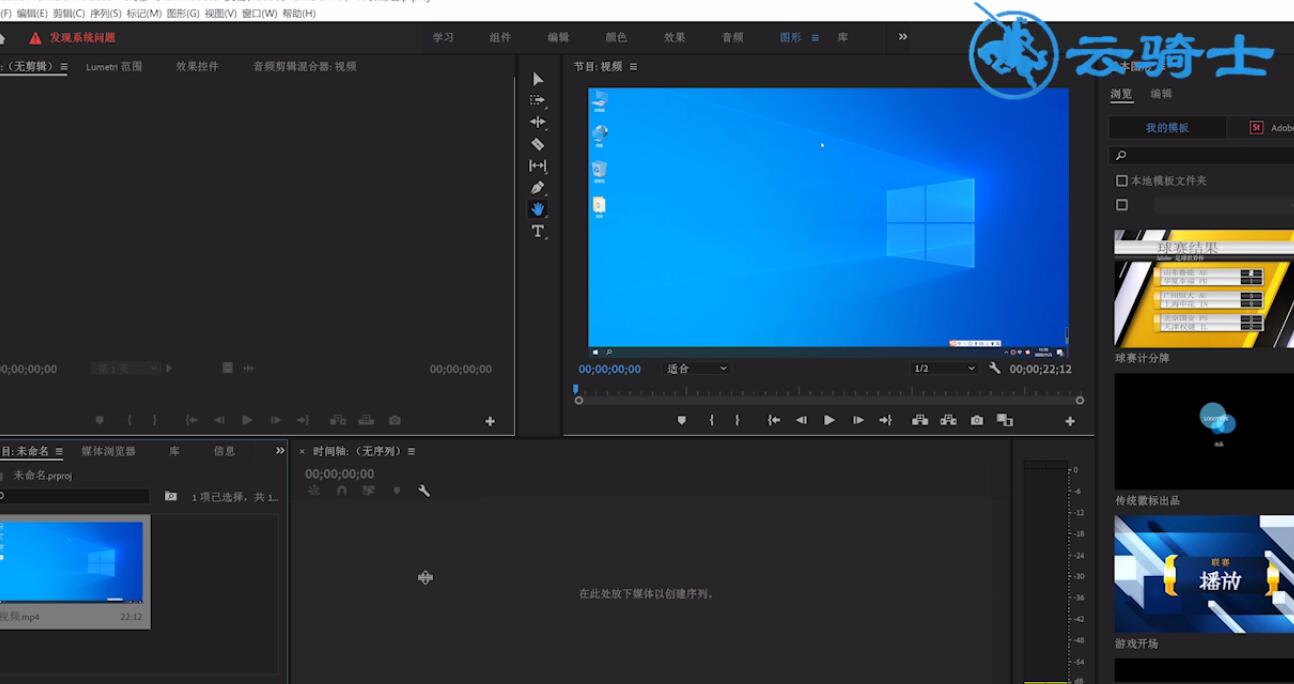Step back one frame in Program monitor
Image resolution: width=1294 pixels, height=684 pixels.
[x=801, y=421]
